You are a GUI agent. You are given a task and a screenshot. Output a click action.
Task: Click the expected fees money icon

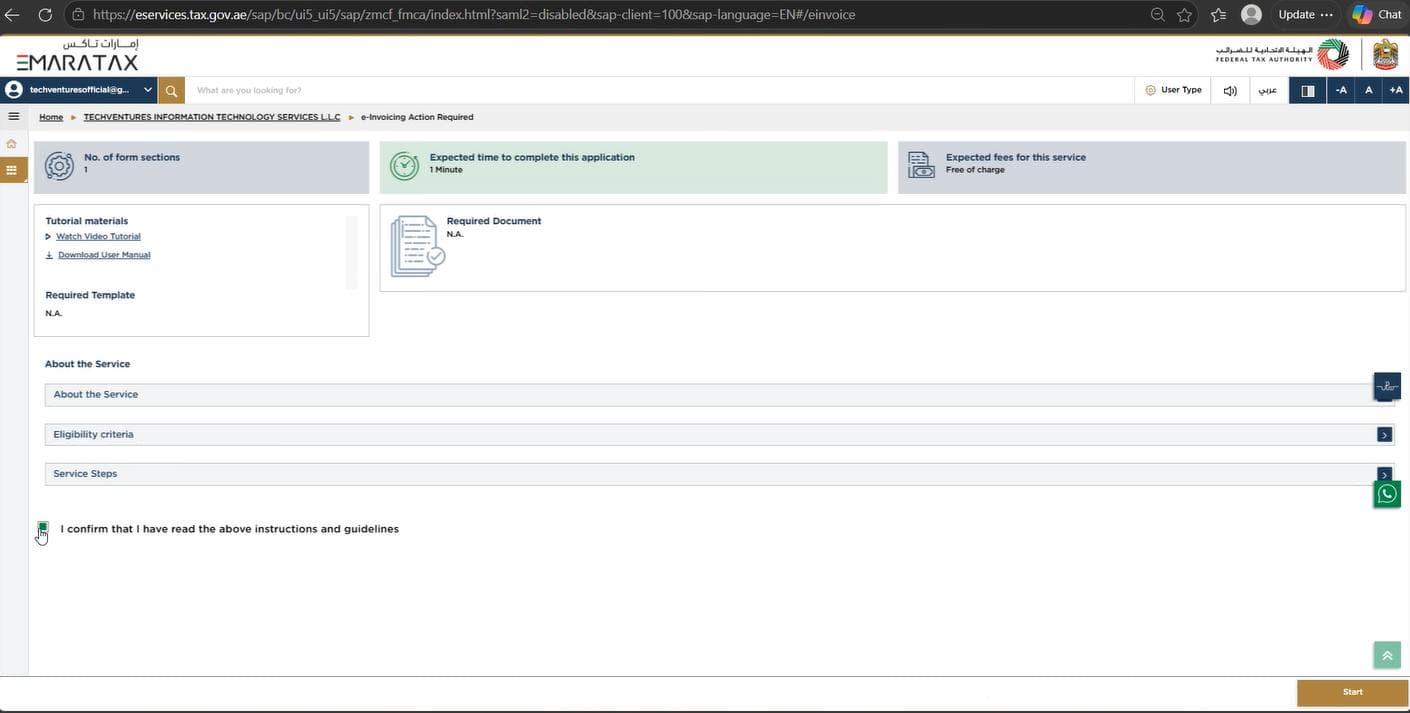921,166
